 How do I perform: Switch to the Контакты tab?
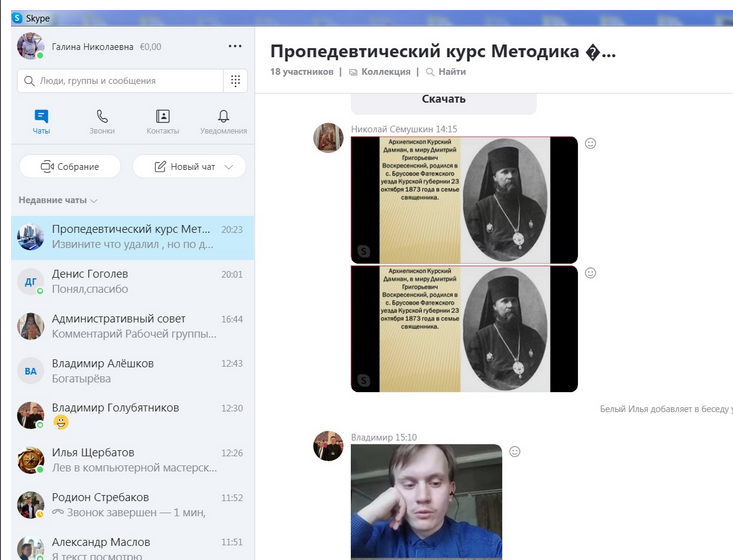point(163,122)
